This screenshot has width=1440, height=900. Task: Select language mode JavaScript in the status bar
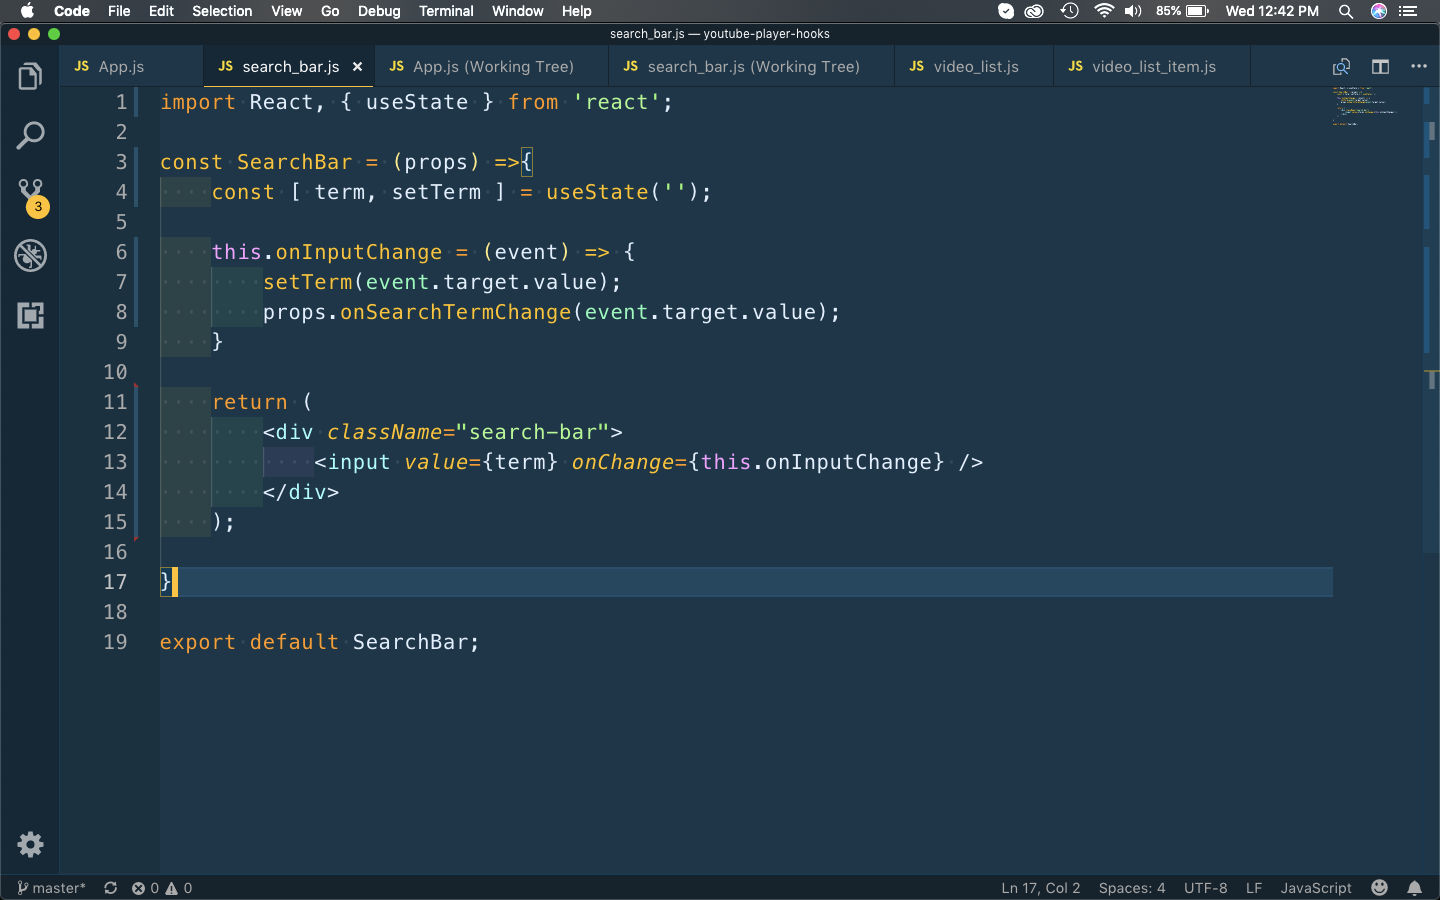[x=1316, y=888]
